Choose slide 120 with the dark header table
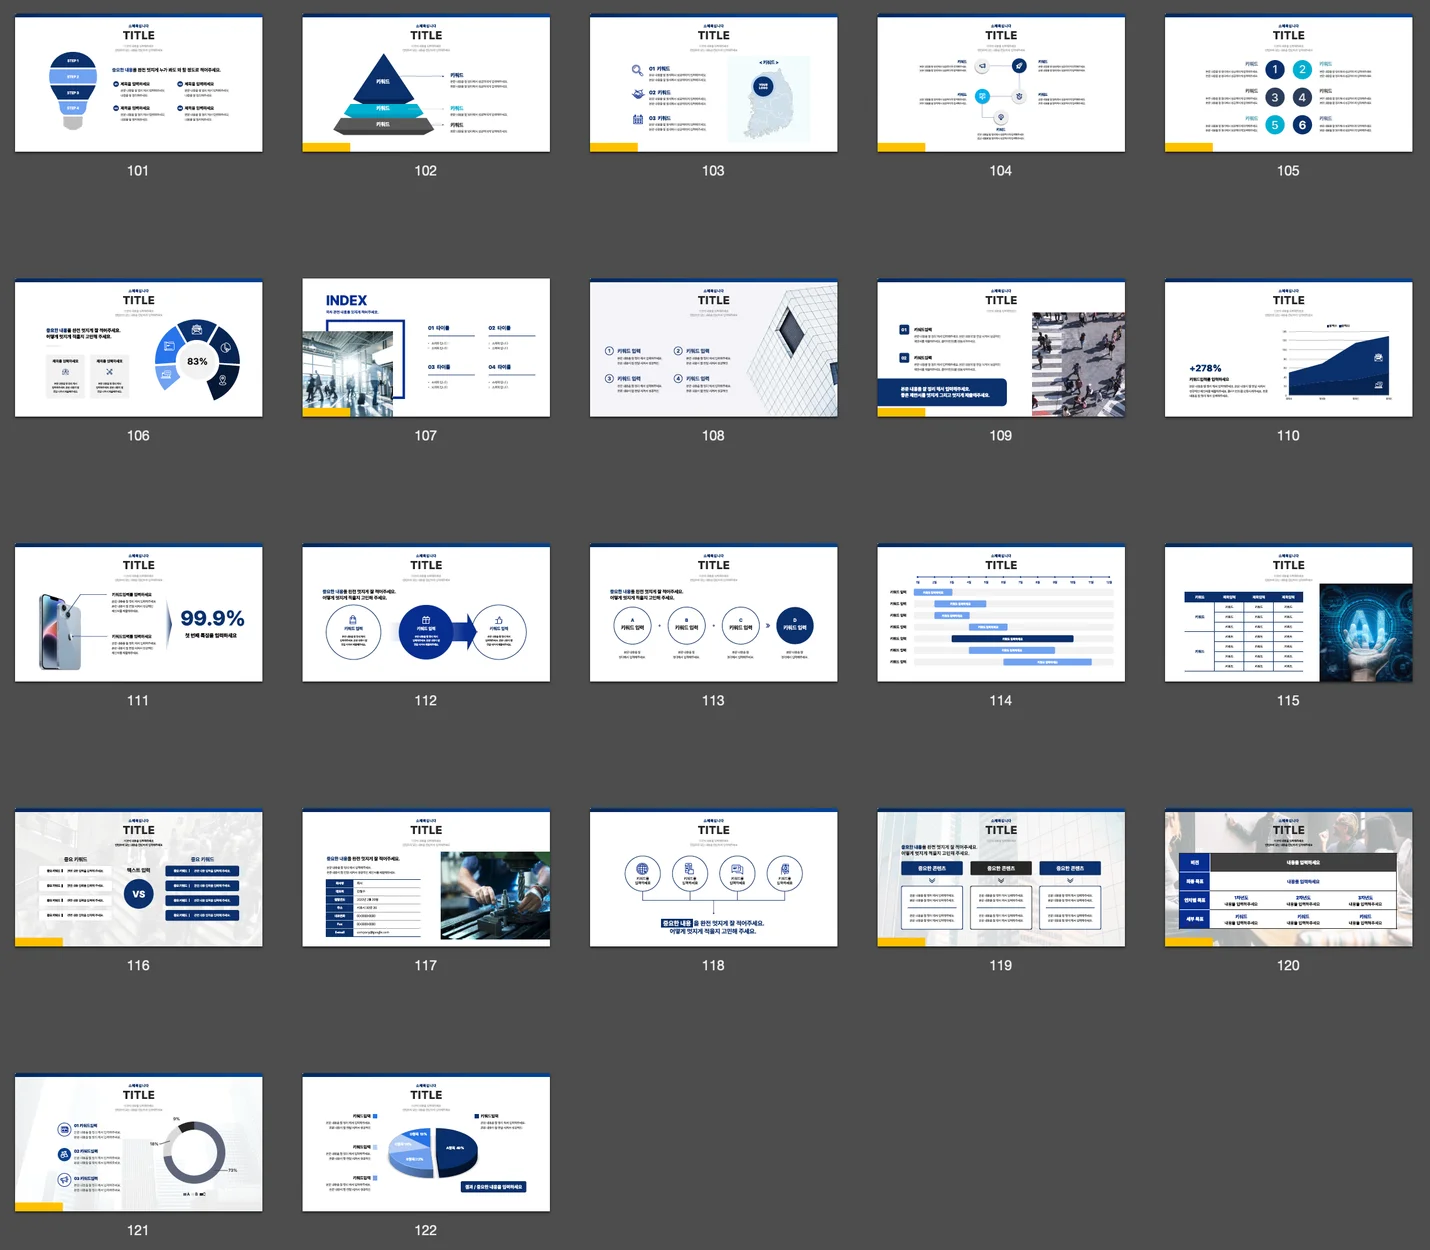The image size is (1430, 1250). (1288, 879)
